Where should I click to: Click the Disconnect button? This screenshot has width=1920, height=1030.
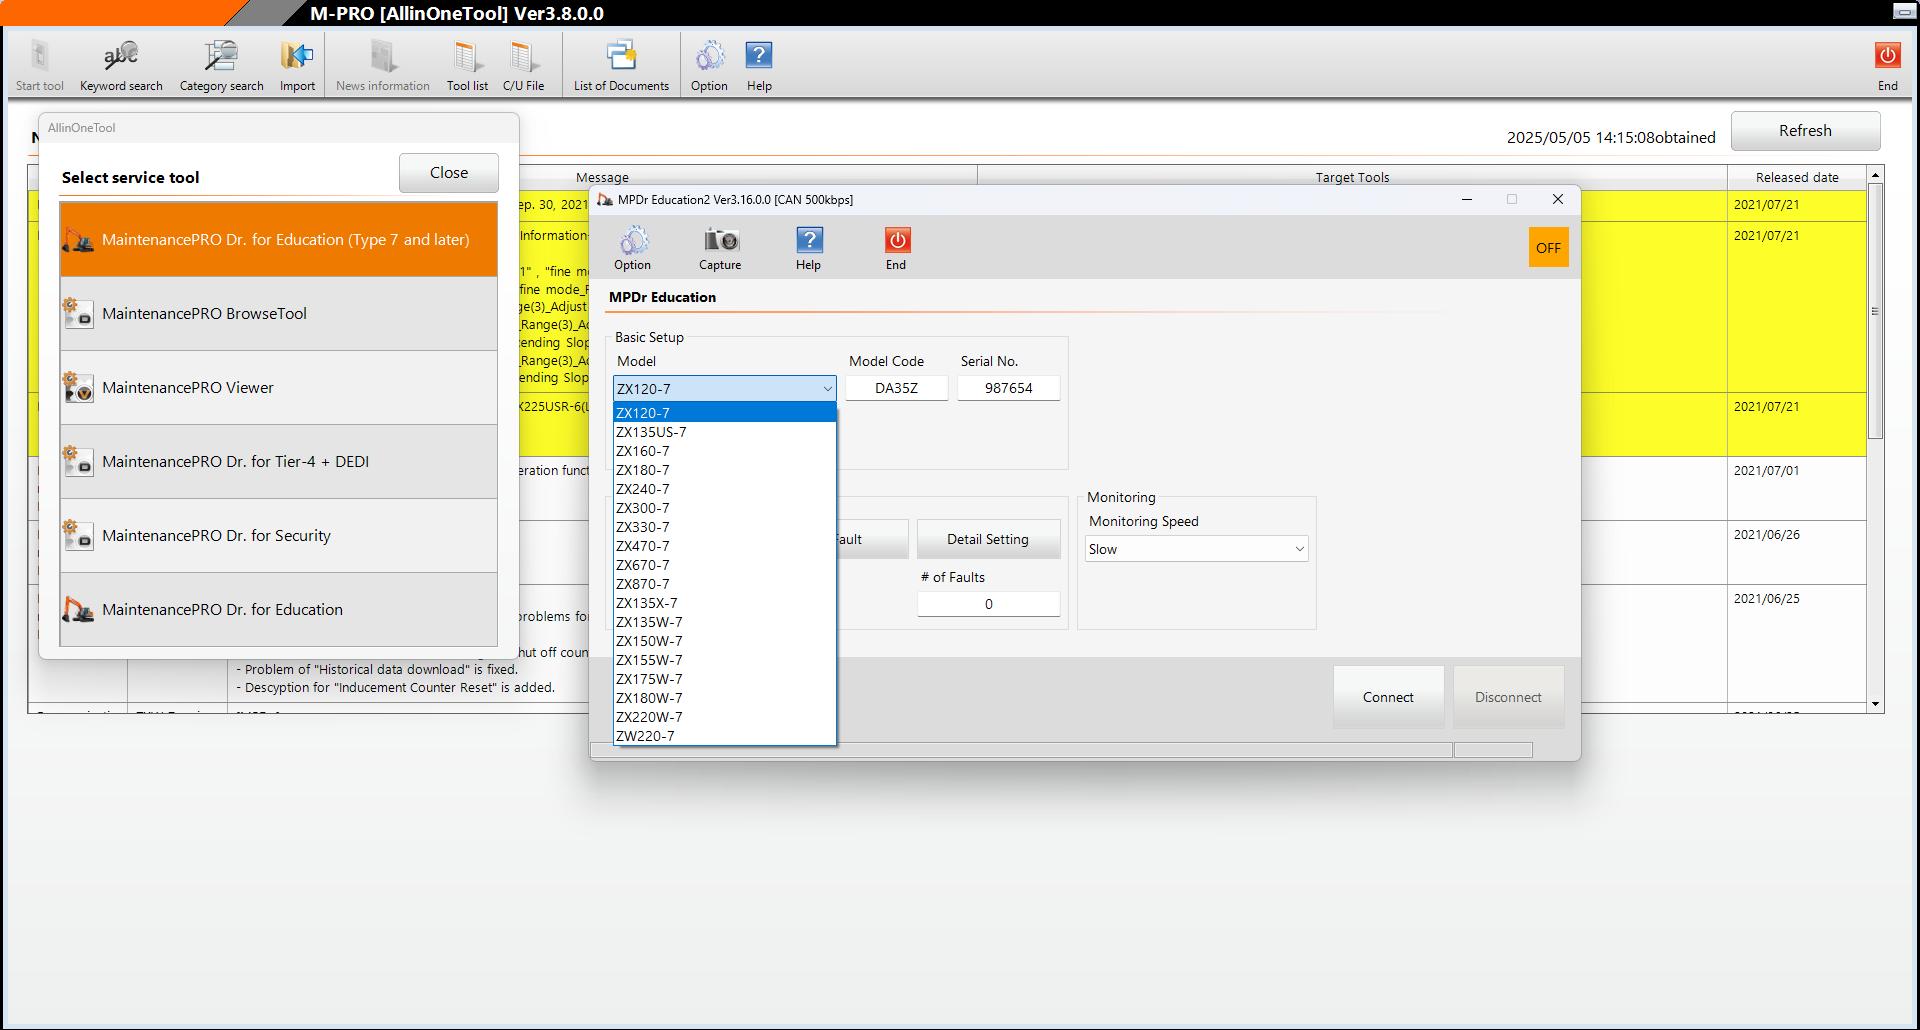pyautogui.click(x=1508, y=697)
